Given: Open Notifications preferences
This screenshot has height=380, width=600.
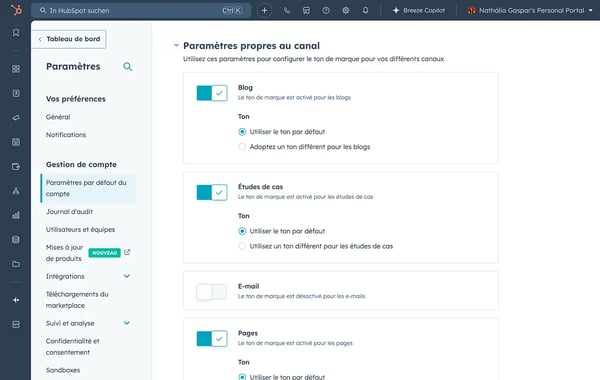Looking at the screenshot, I should pos(66,135).
